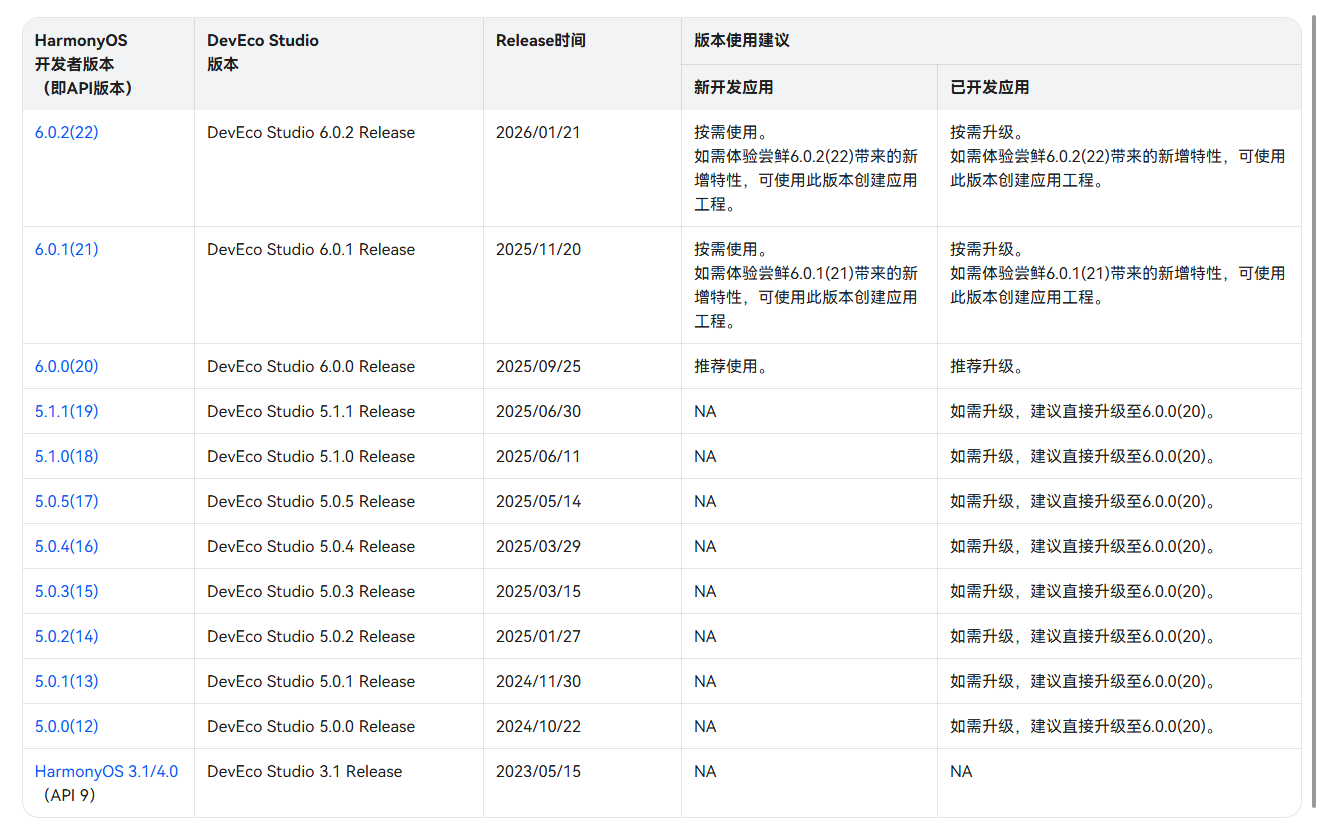Click the release date 2025/03/15

pos(538,591)
